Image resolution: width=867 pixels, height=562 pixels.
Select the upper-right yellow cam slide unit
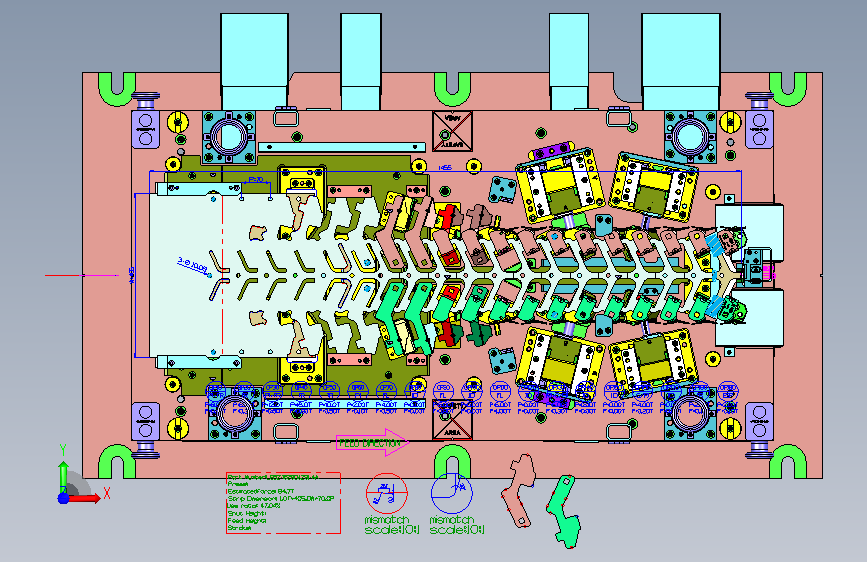[653, 185]
